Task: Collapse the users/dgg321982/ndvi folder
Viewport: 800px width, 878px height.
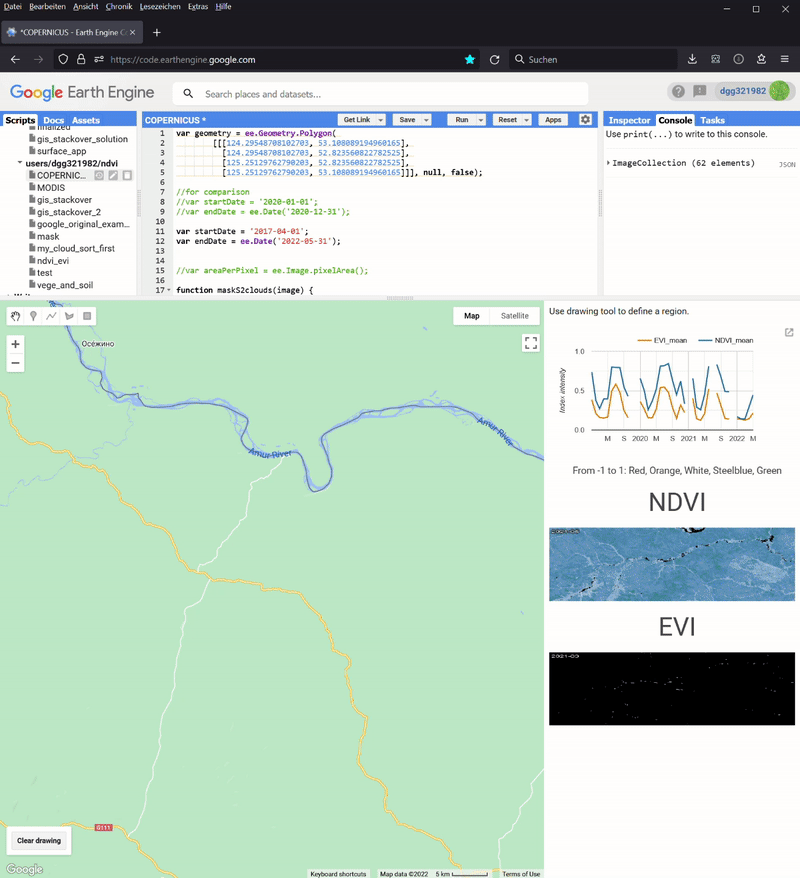Action: (x=20, y=163)
